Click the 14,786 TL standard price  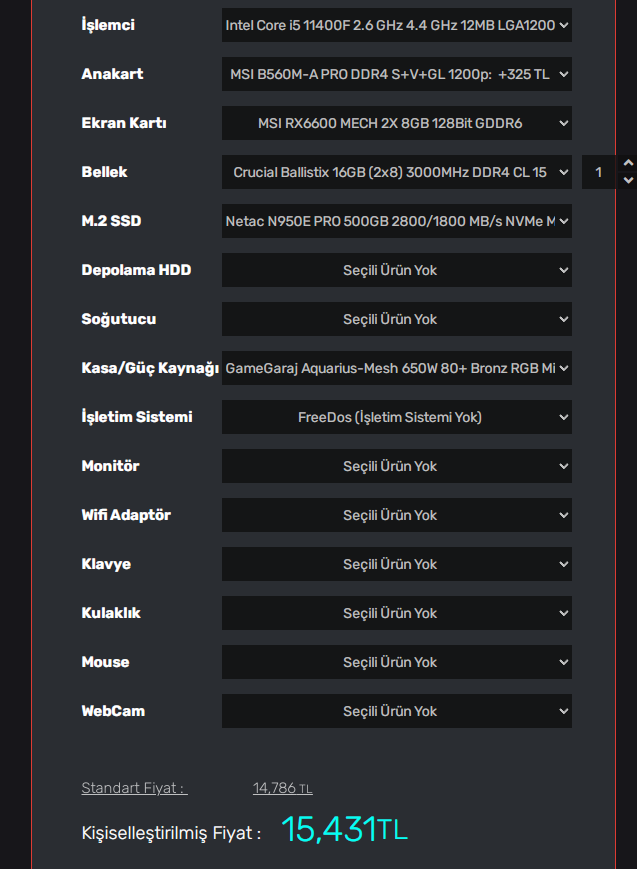(282, 788)
